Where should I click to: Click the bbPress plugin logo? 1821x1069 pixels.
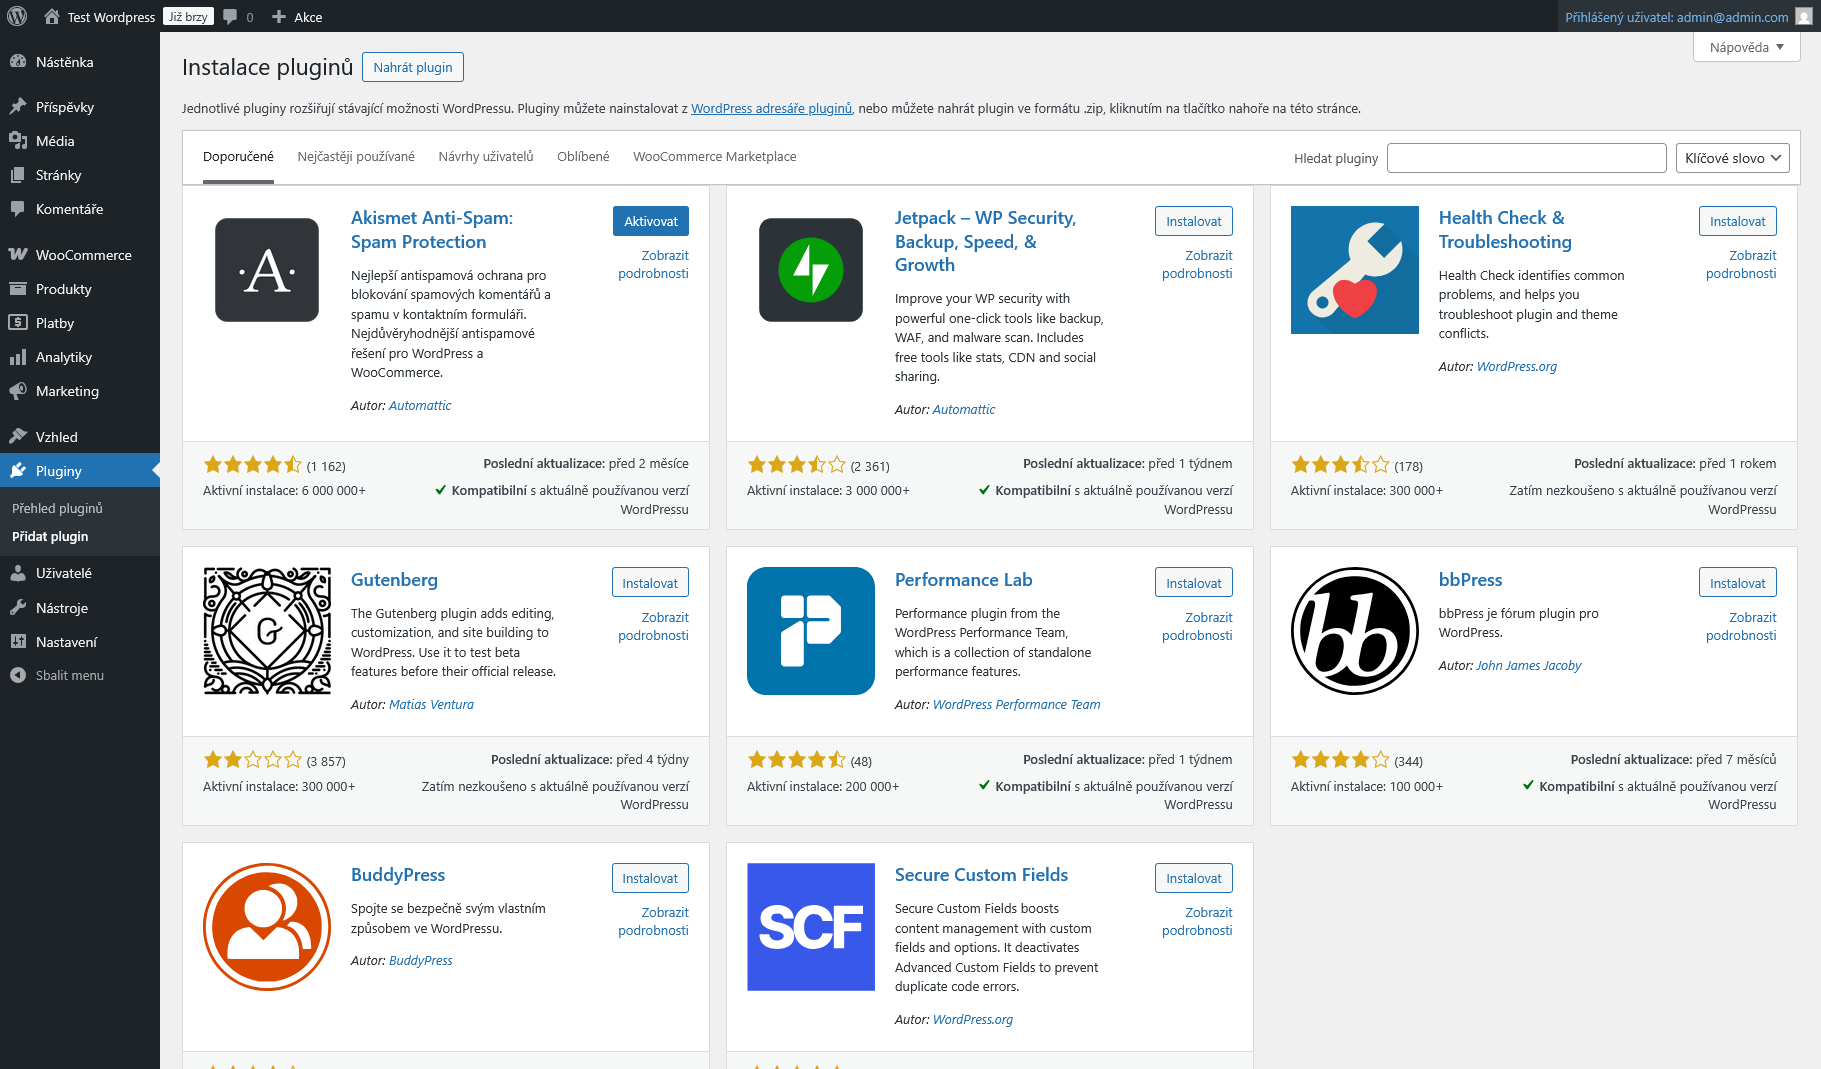coord(1354,631)
